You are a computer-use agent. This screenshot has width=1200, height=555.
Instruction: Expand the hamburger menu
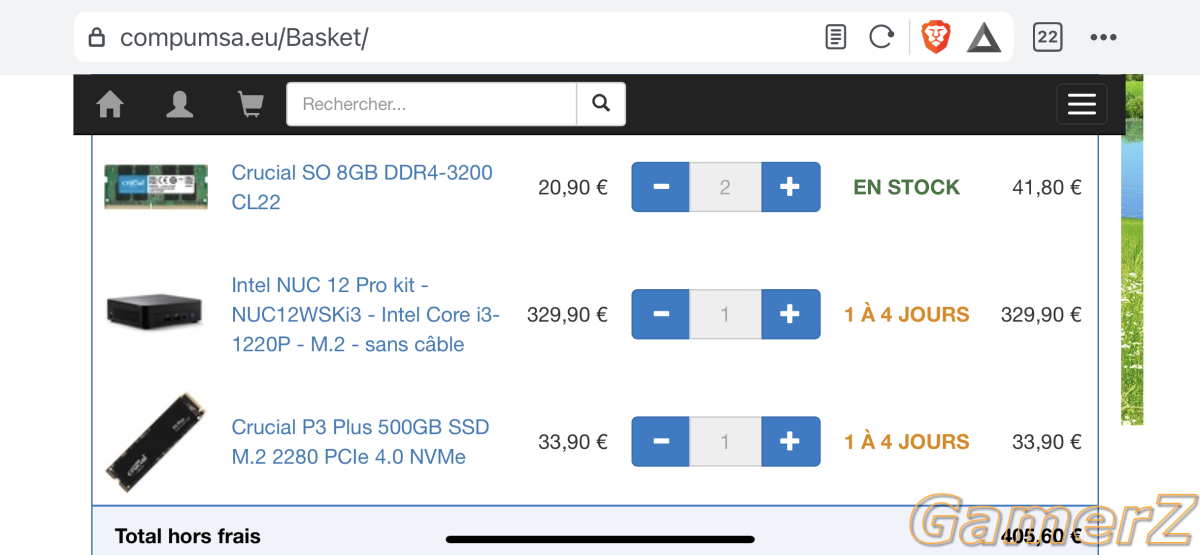tap(1082, 104)
